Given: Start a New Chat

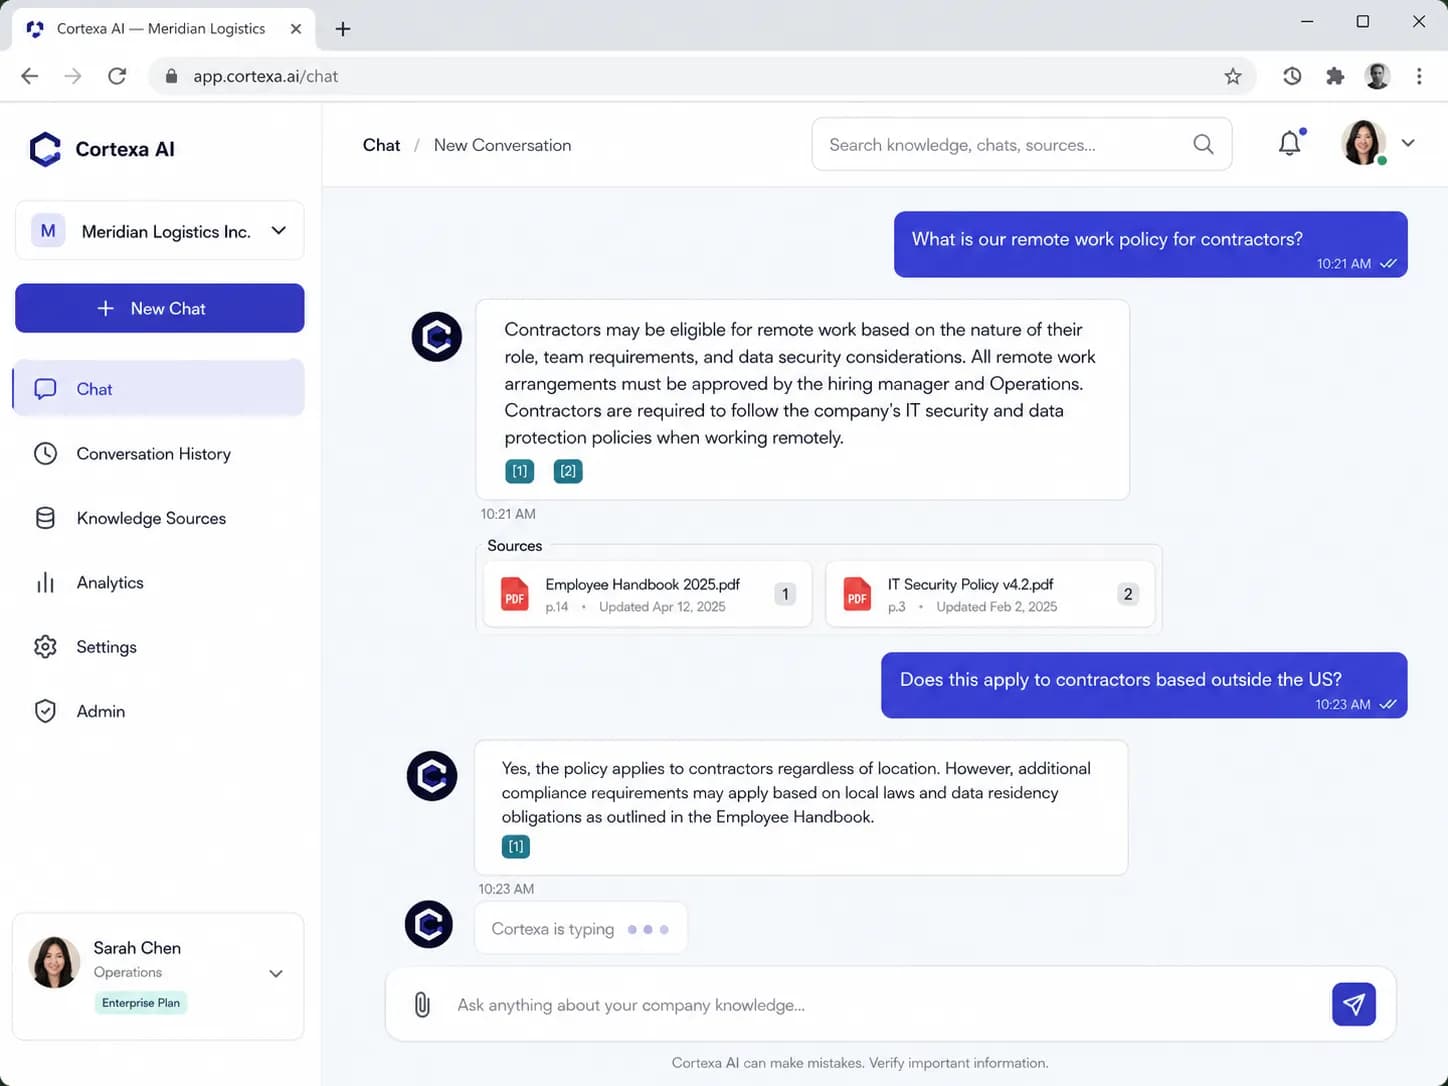Looking at the screenshot, I should [x=159, y=308].
